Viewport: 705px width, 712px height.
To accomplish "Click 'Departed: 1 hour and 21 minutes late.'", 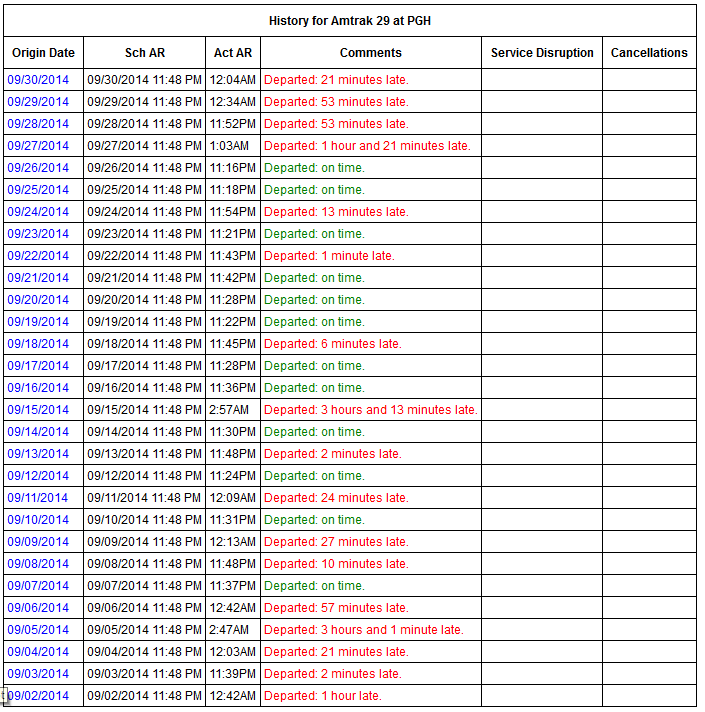I will (367, 146).
